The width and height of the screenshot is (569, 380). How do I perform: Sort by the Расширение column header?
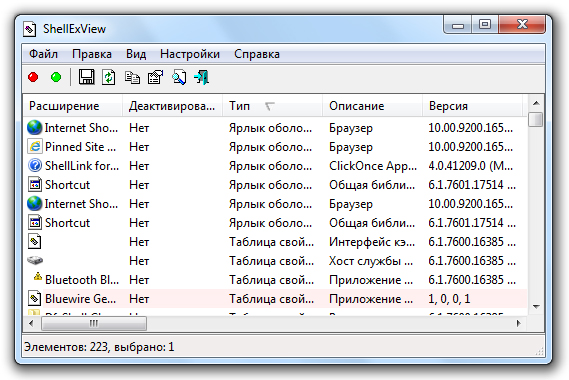click(73, 106)
